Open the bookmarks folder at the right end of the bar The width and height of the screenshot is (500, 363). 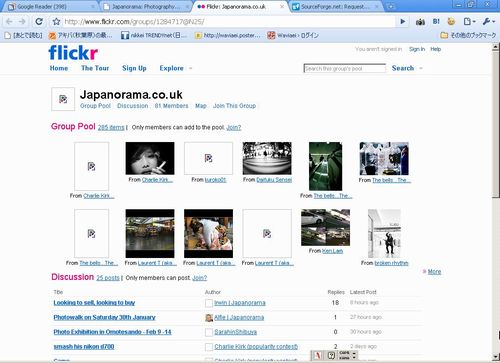click(x=468, y=35)
